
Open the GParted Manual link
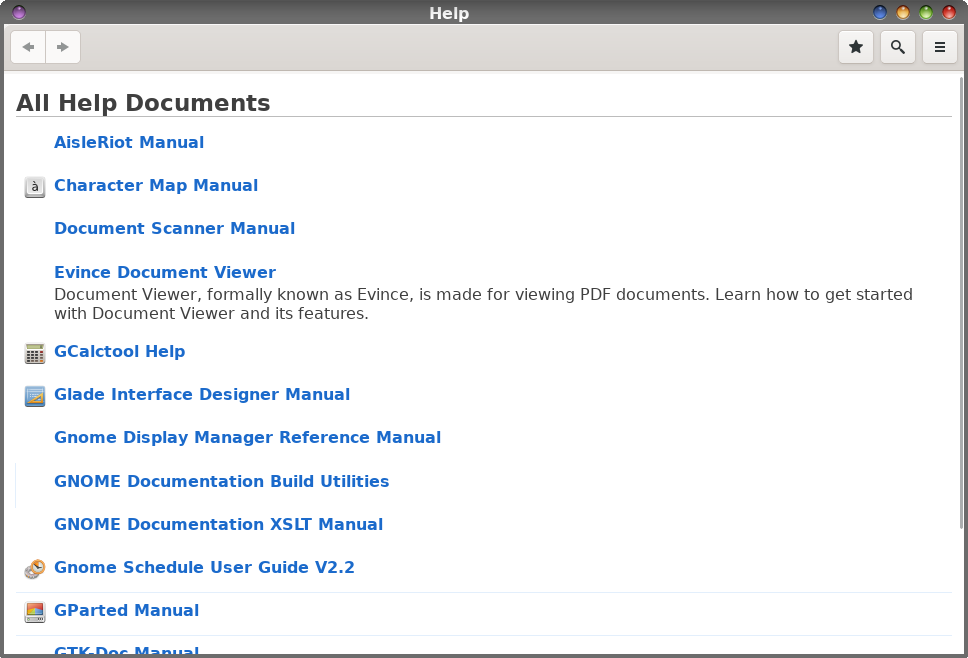click(x=127, y=610)
